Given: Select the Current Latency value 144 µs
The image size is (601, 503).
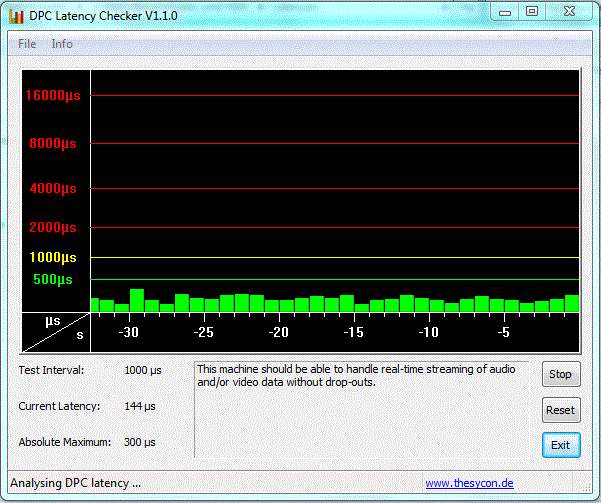Looking at the screenshot, I should (x=142, y=406).
